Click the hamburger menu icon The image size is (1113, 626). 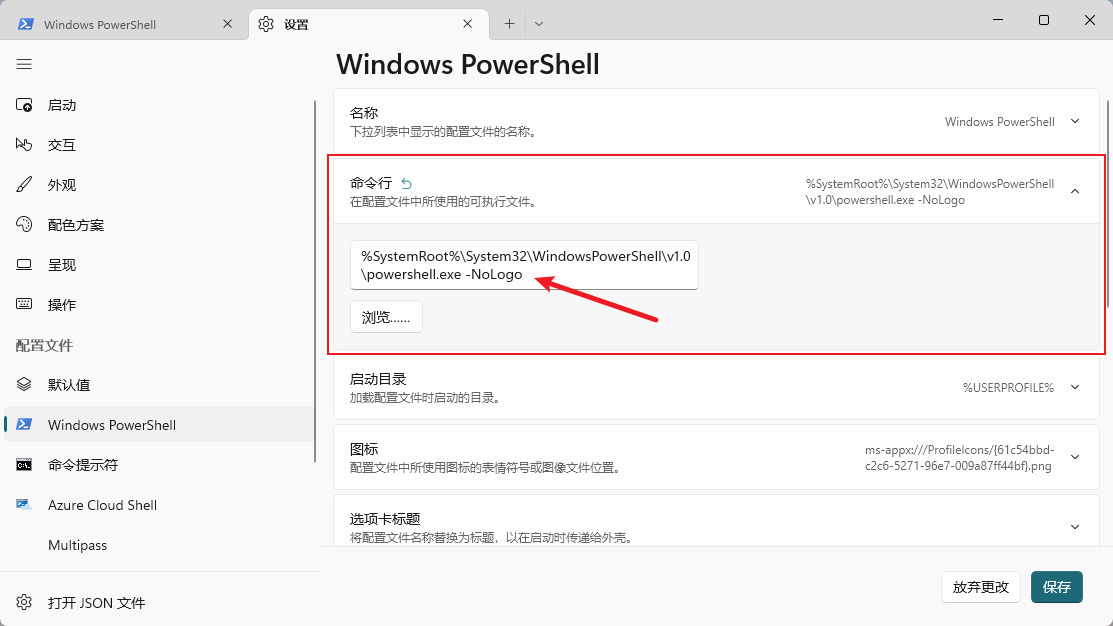pyautogui.click(x=24, y=64)
